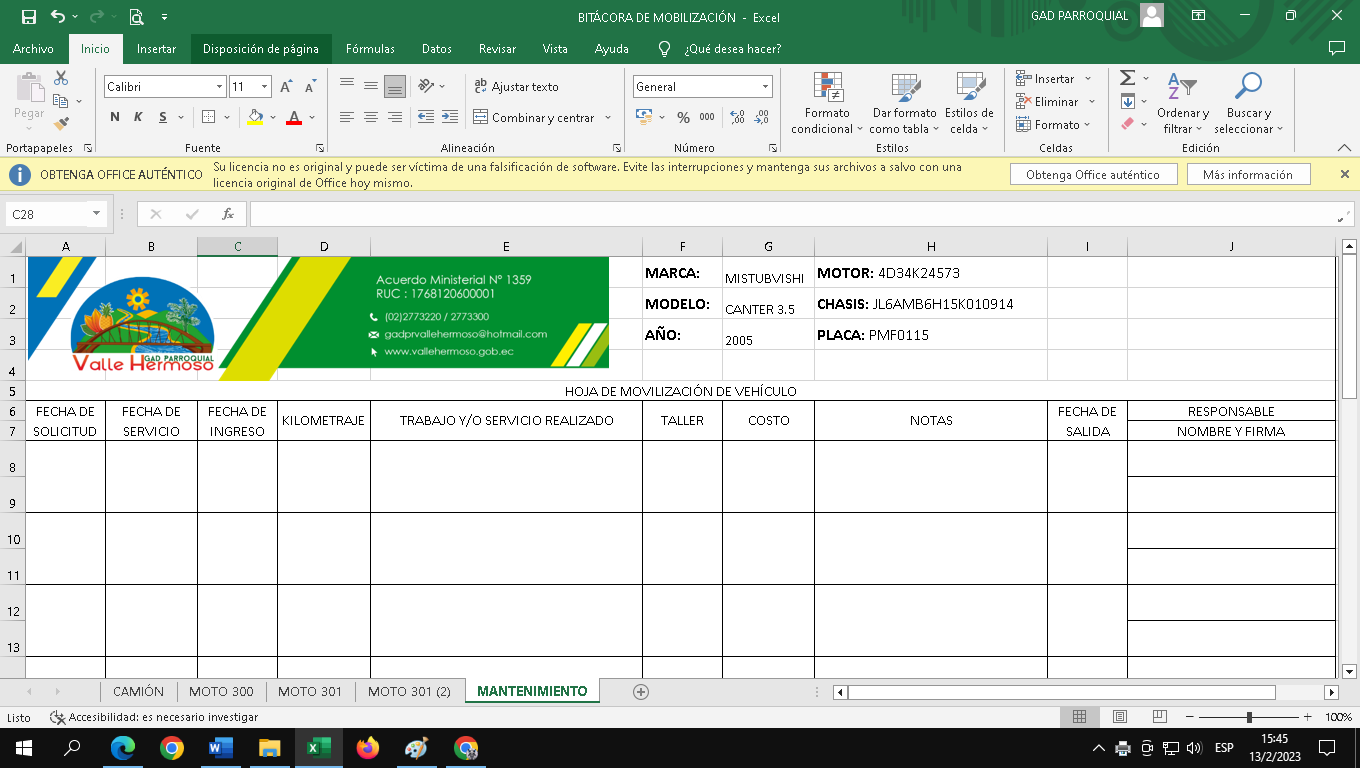This screenshot has height=768, width=1360.
Task: Click the Más información button
Action: 1247,174
